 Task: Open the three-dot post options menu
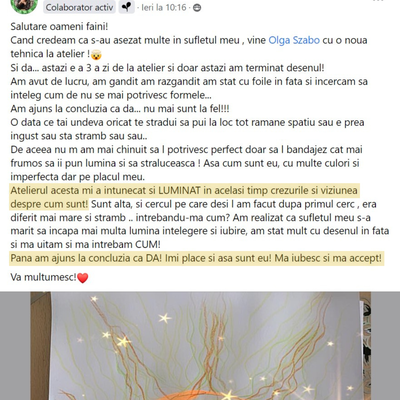379,1
